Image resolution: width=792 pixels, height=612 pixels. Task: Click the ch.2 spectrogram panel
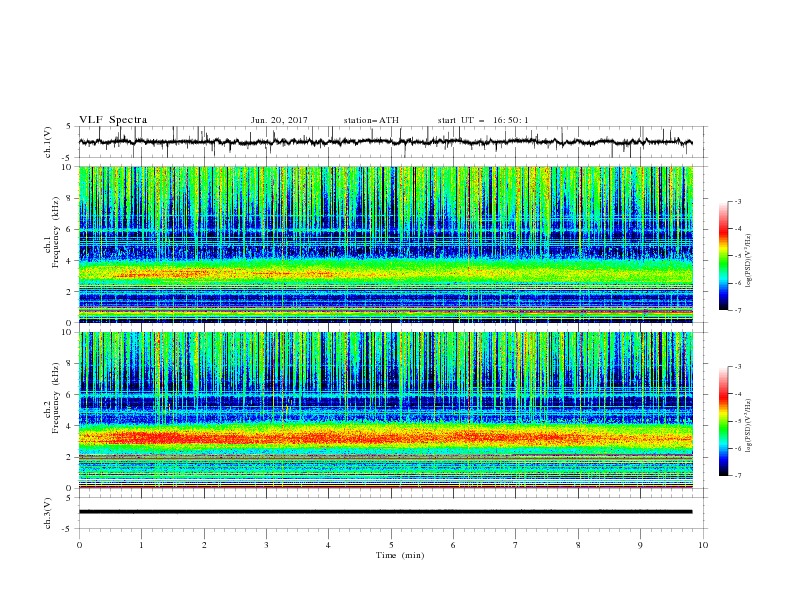tap(385, 410)
